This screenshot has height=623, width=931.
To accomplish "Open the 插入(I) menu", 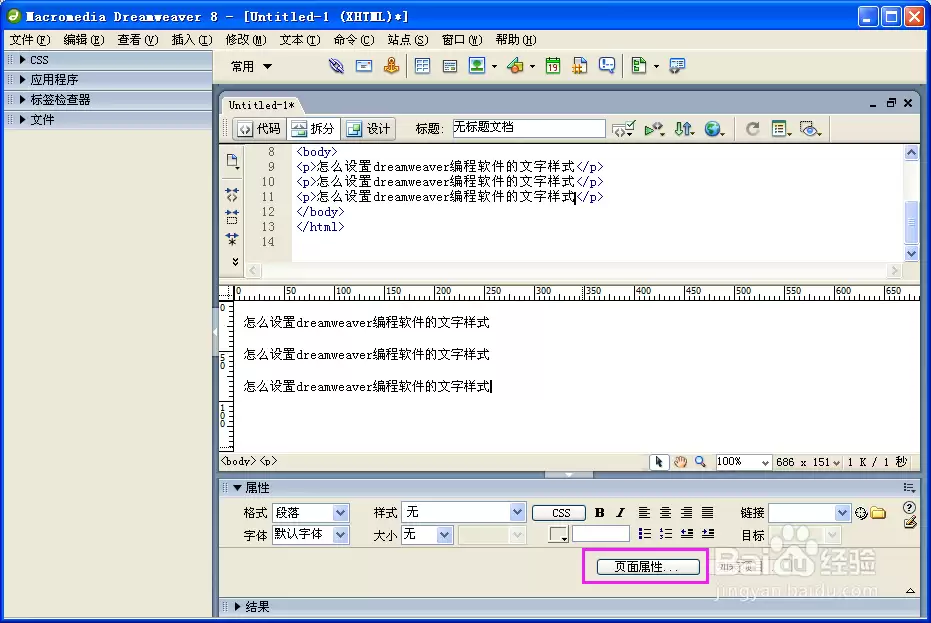I will [x=192, y=40].
